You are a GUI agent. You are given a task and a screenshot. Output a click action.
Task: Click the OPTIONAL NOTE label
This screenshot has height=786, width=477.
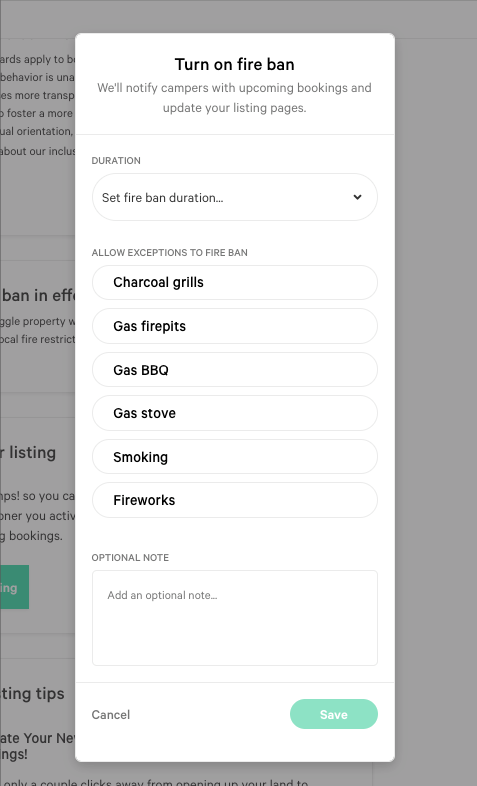point(130,557)
